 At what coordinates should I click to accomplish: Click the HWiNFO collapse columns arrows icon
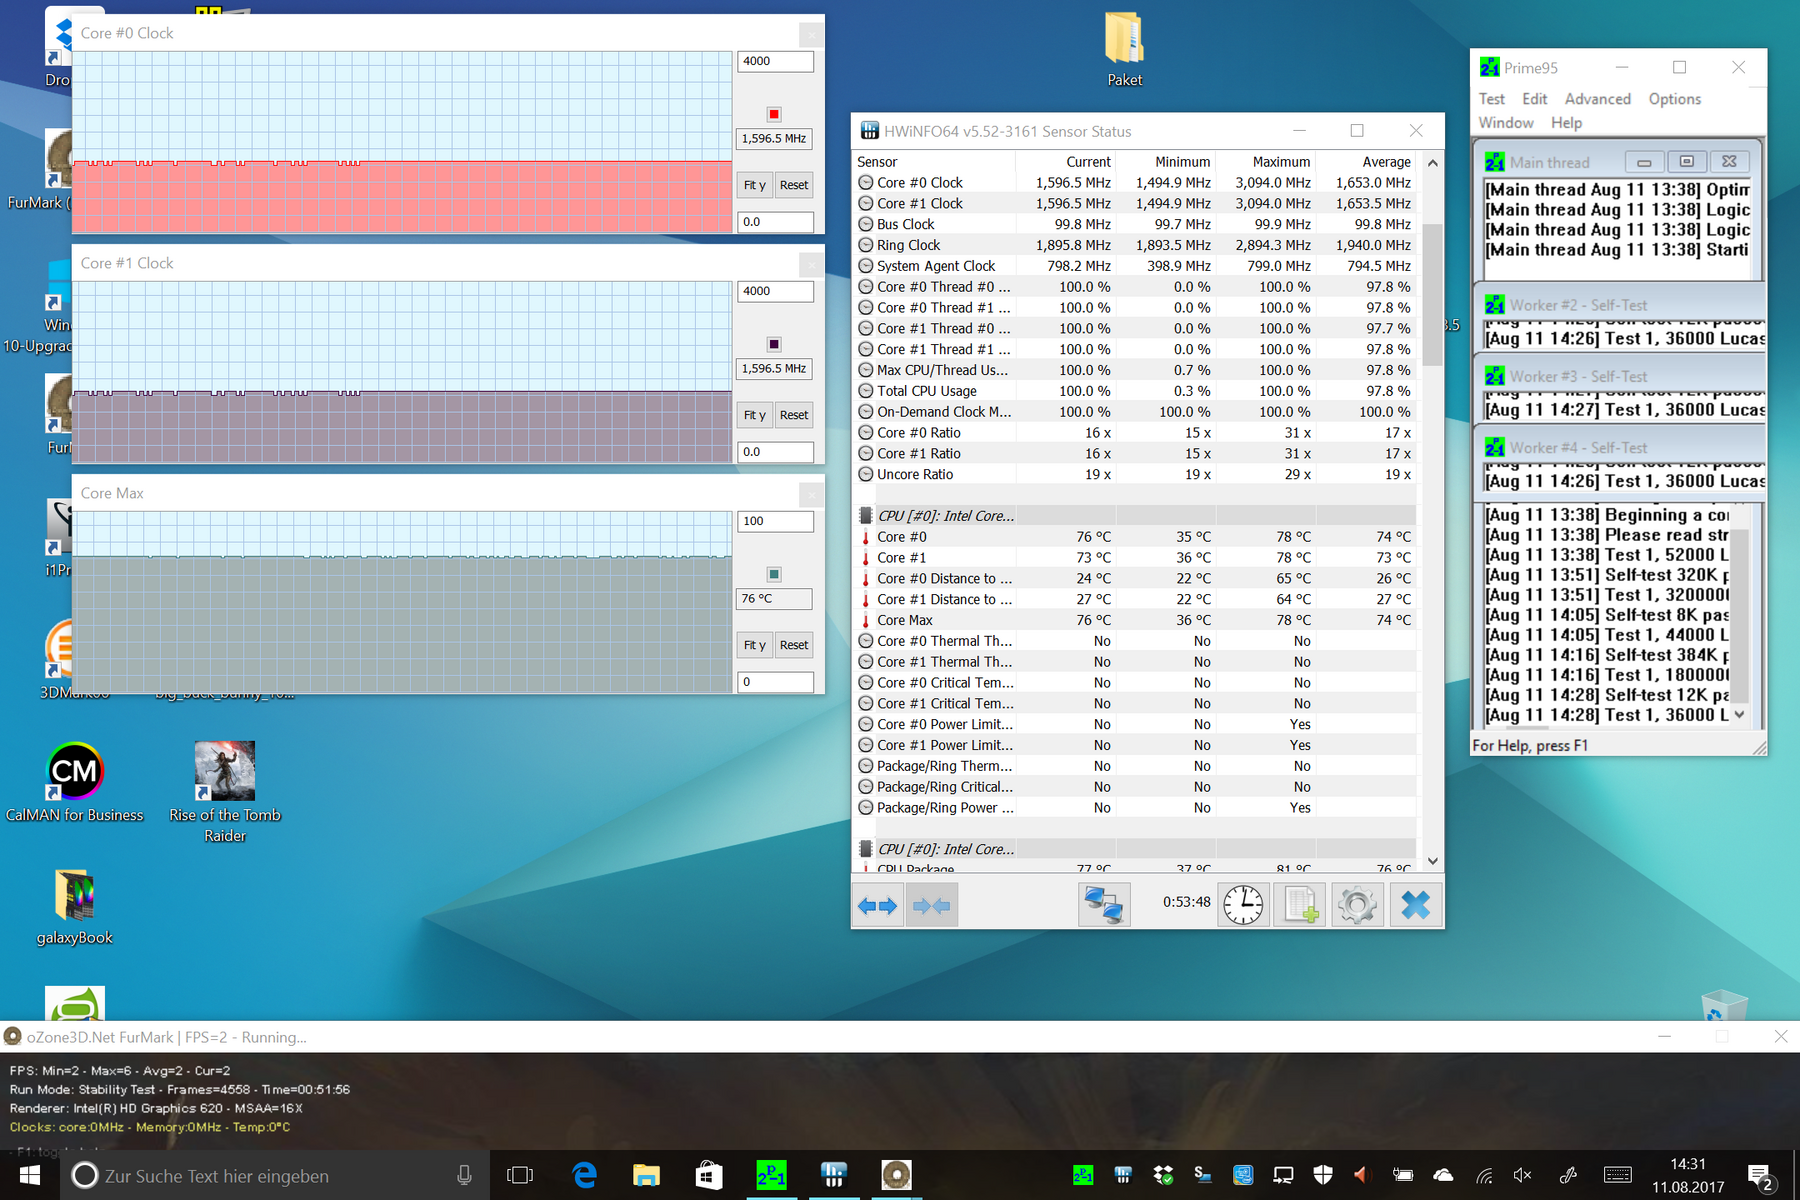pos(931,905)
